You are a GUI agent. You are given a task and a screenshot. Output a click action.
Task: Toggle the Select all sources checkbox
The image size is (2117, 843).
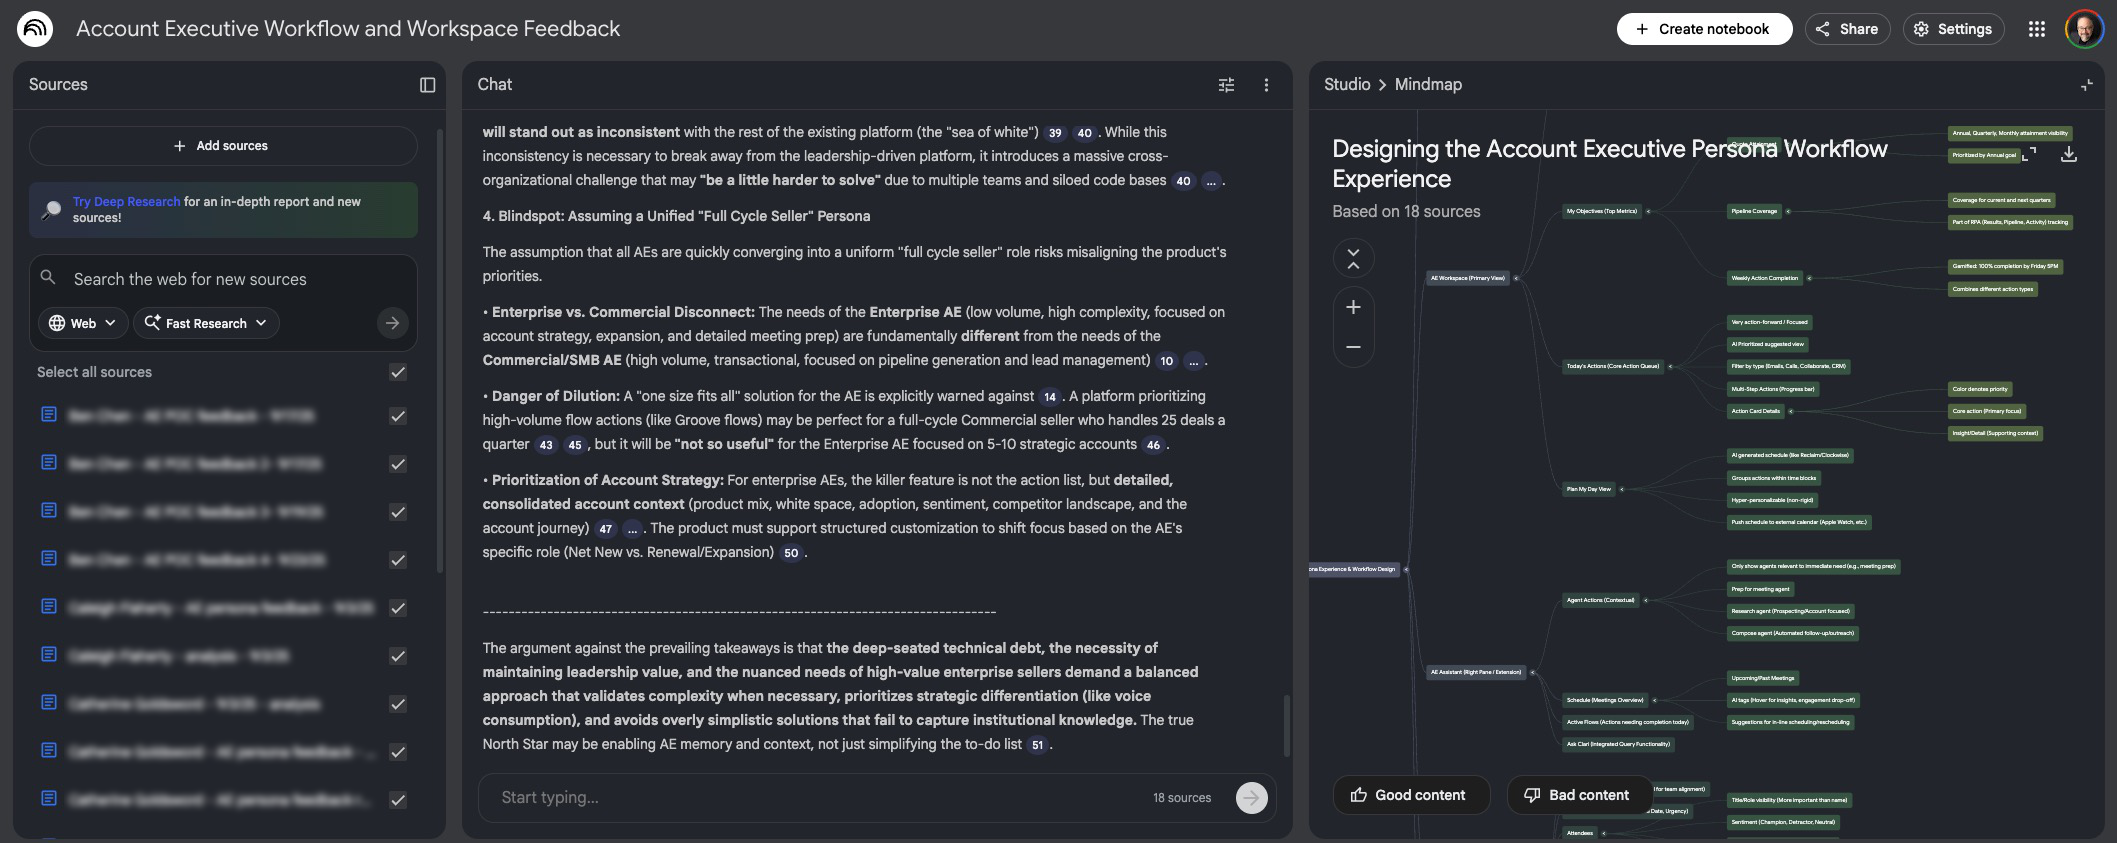pyautogui.click(x=398, y=372)
